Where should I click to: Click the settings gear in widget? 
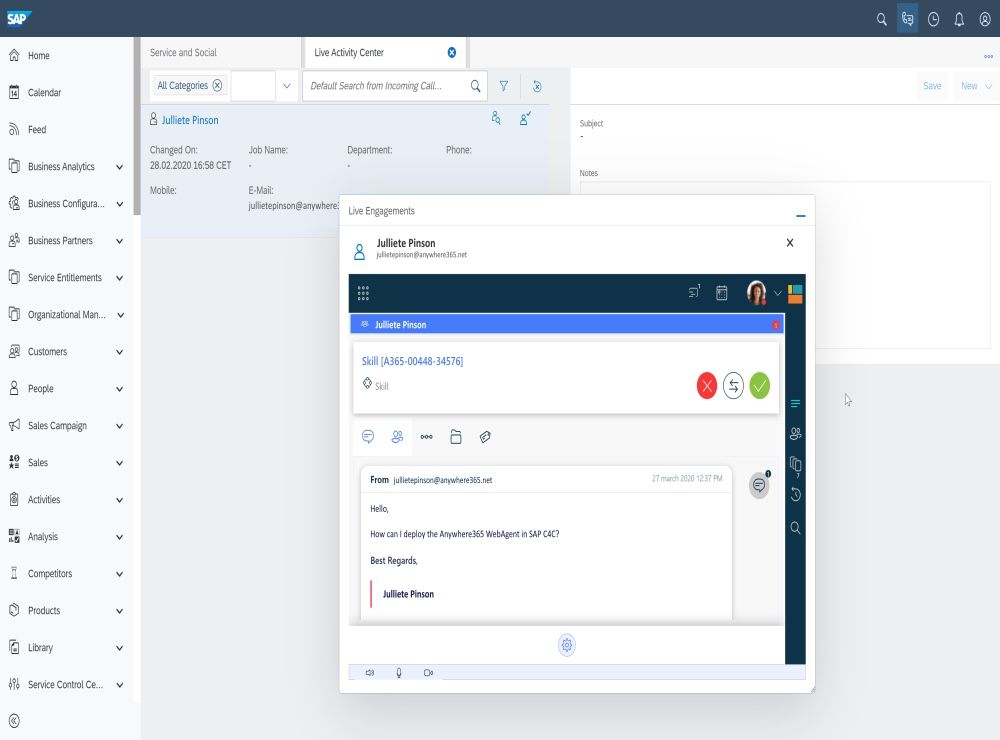point(566,645)
